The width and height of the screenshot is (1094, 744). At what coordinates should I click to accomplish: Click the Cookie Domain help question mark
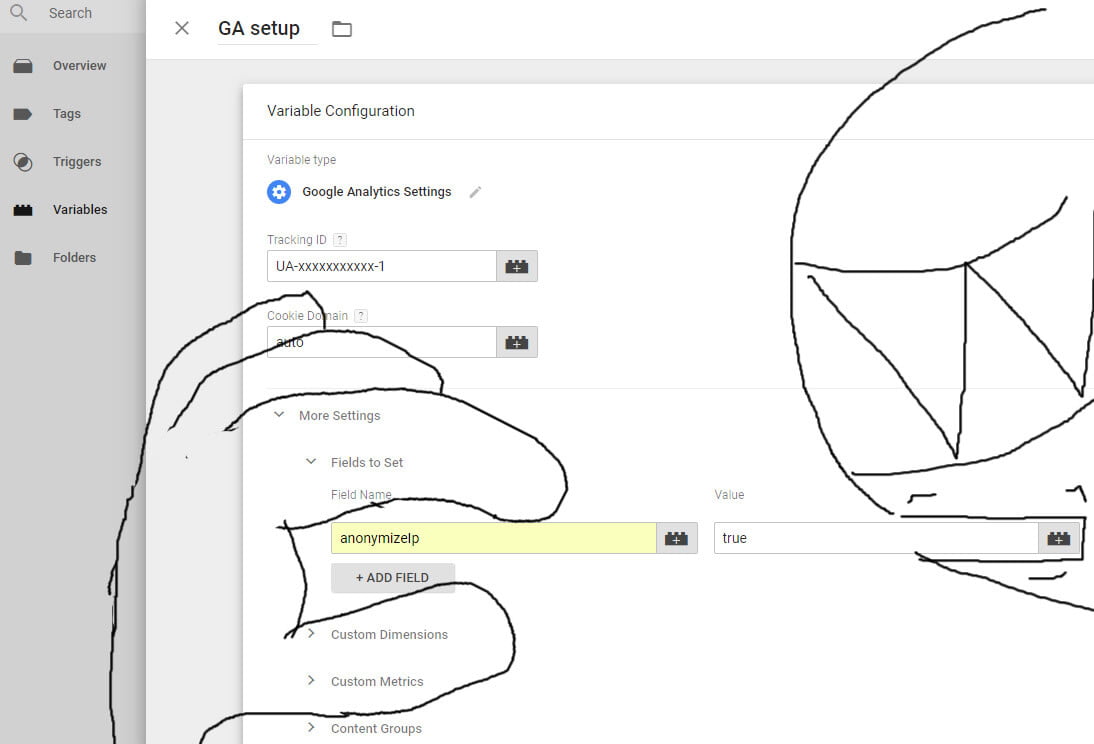(361, 316)
